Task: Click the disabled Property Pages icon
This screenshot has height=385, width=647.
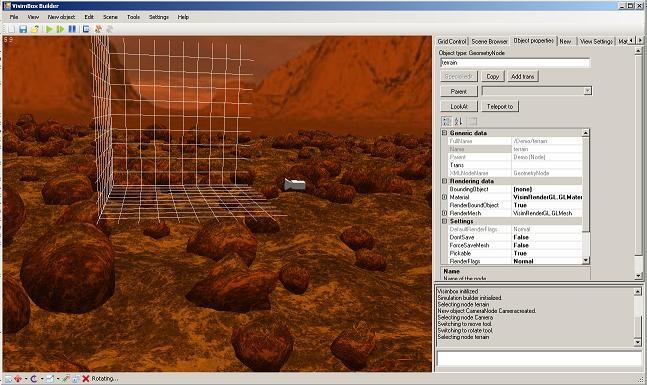Action: pyautogui.click(x=473, y=121)
